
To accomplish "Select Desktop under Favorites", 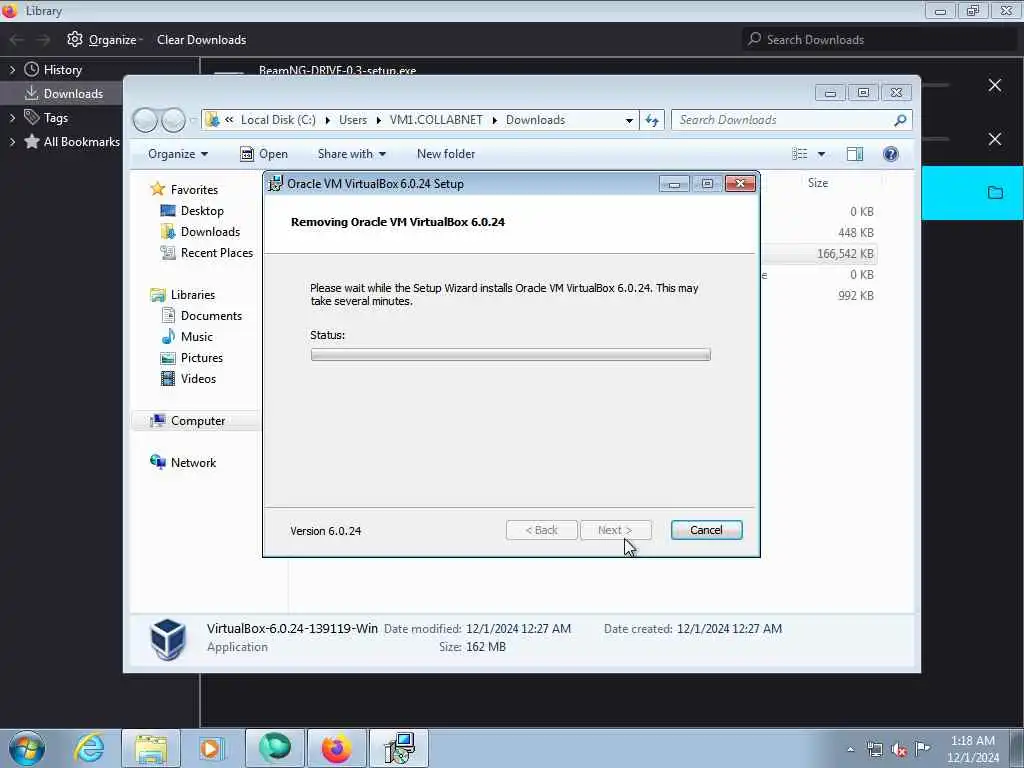I will point(202,211).
